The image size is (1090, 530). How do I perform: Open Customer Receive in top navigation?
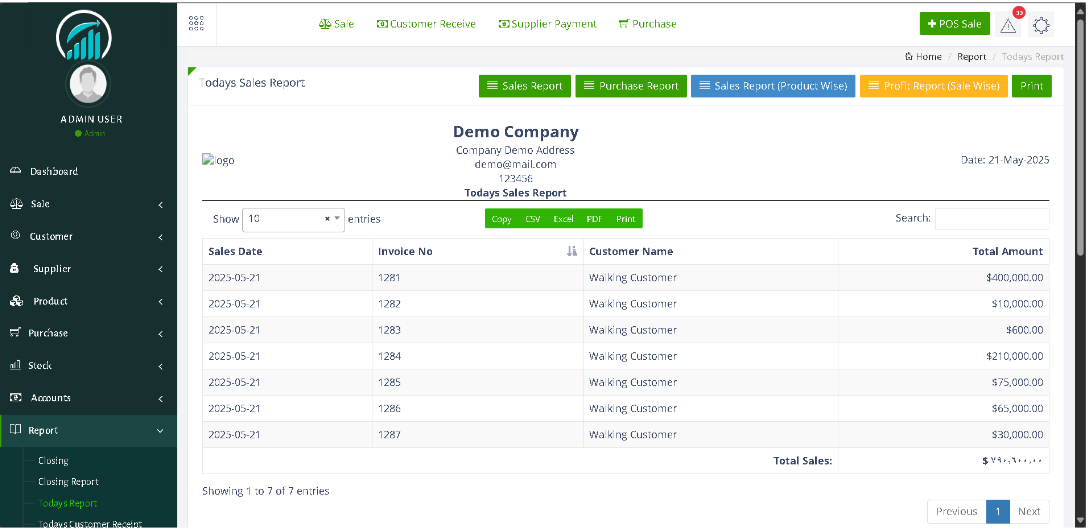tap(426, 24)
